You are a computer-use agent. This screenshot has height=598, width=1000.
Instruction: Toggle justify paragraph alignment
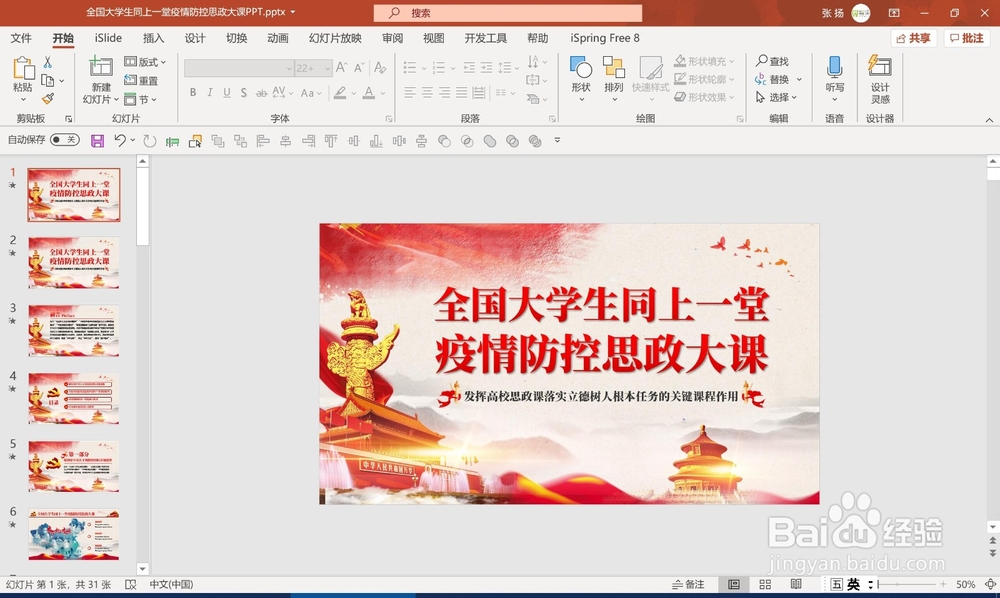[x=461, y=93]
